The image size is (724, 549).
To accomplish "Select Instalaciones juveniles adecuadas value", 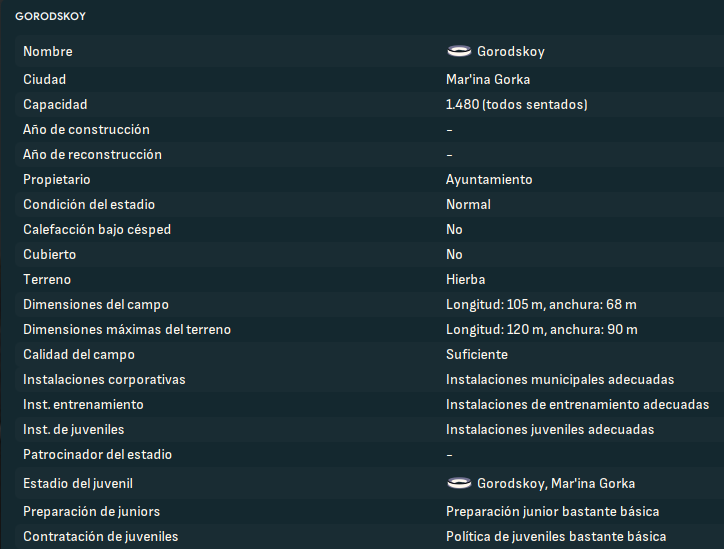I will (x=550, y=429).
